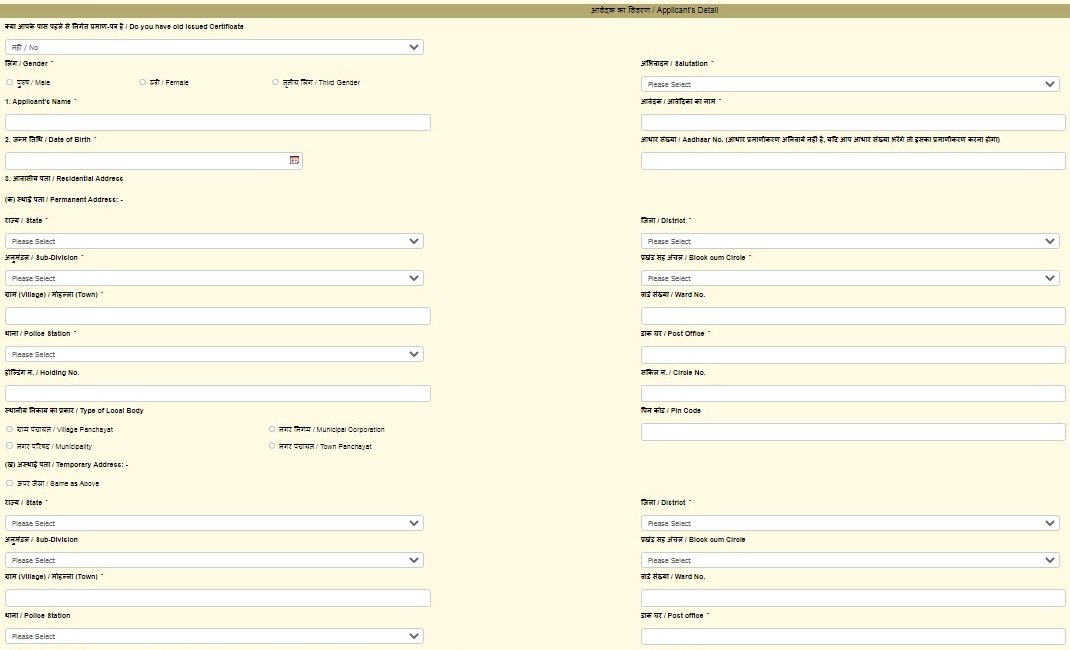
Task: Expand Permanent Address Block cum Circle dropdown
Action: click(x=850, y=278)
